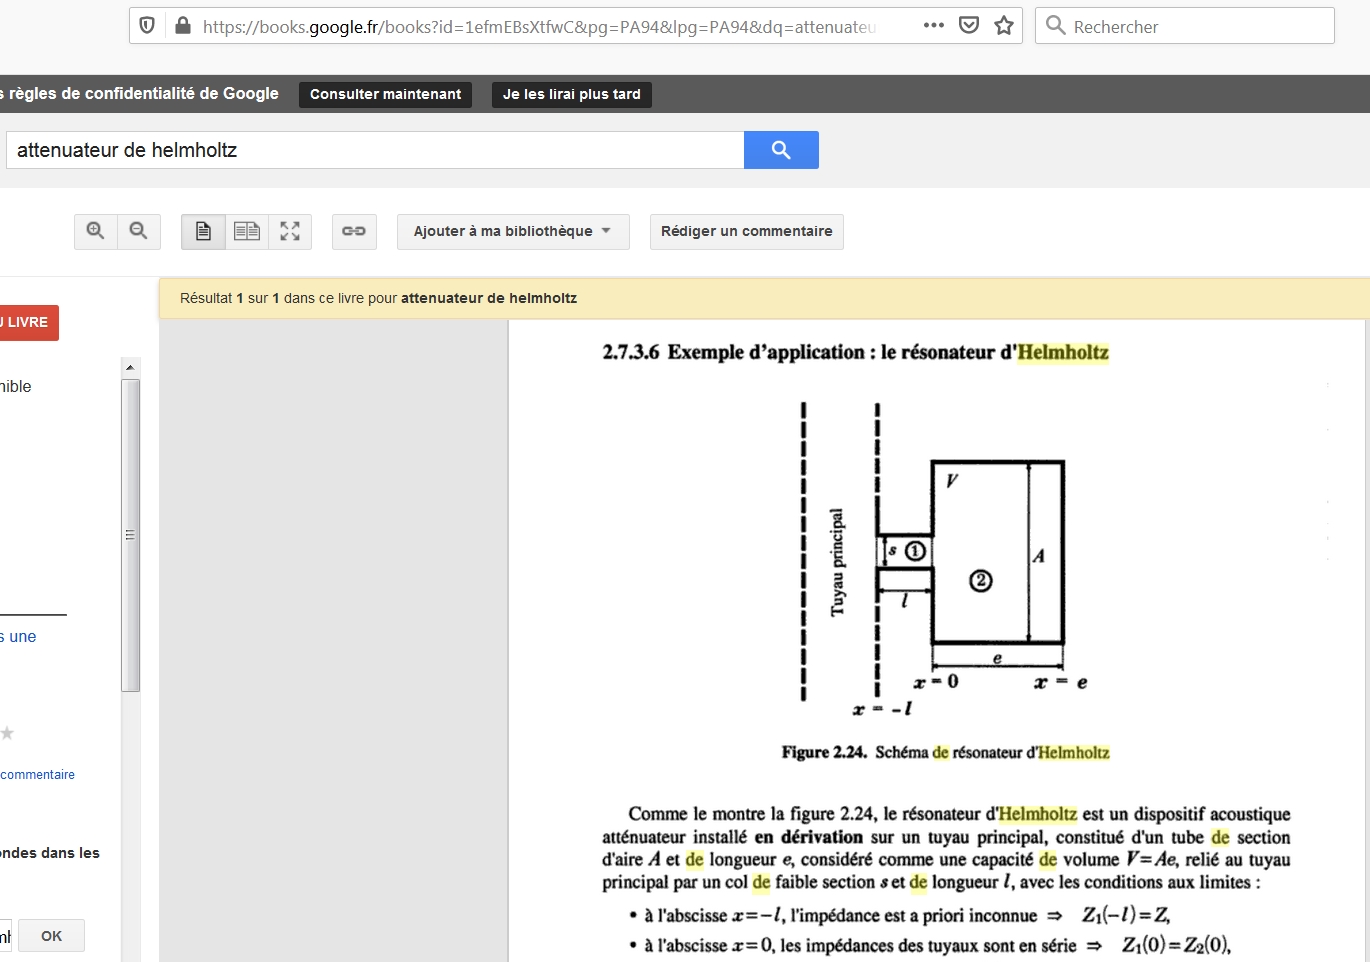Click the rating star in sidebar
Image resolution: width=1370 pixels, height=962 pixels.
[x=7, y=733]
